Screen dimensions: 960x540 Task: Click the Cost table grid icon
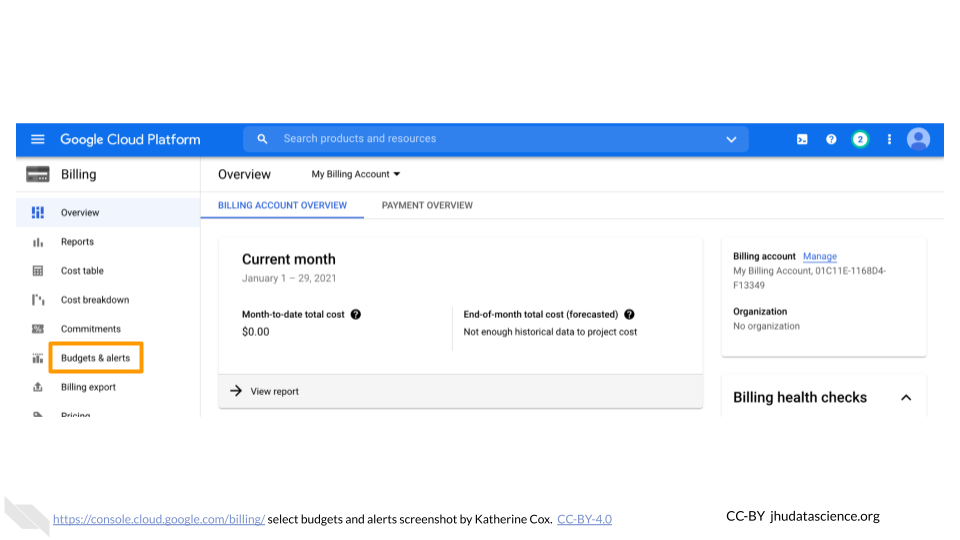pyautogui.click(x=37, y=271)
